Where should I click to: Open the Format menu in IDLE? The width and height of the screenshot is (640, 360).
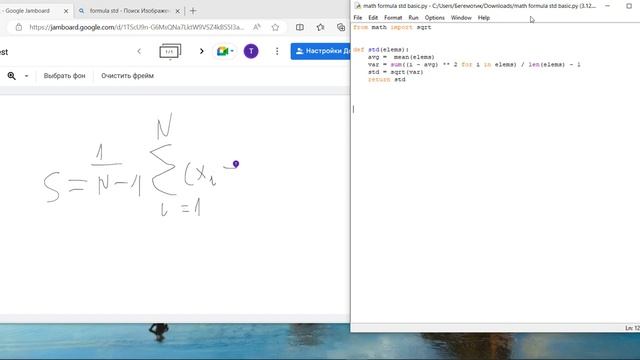[x=393, y=18]
